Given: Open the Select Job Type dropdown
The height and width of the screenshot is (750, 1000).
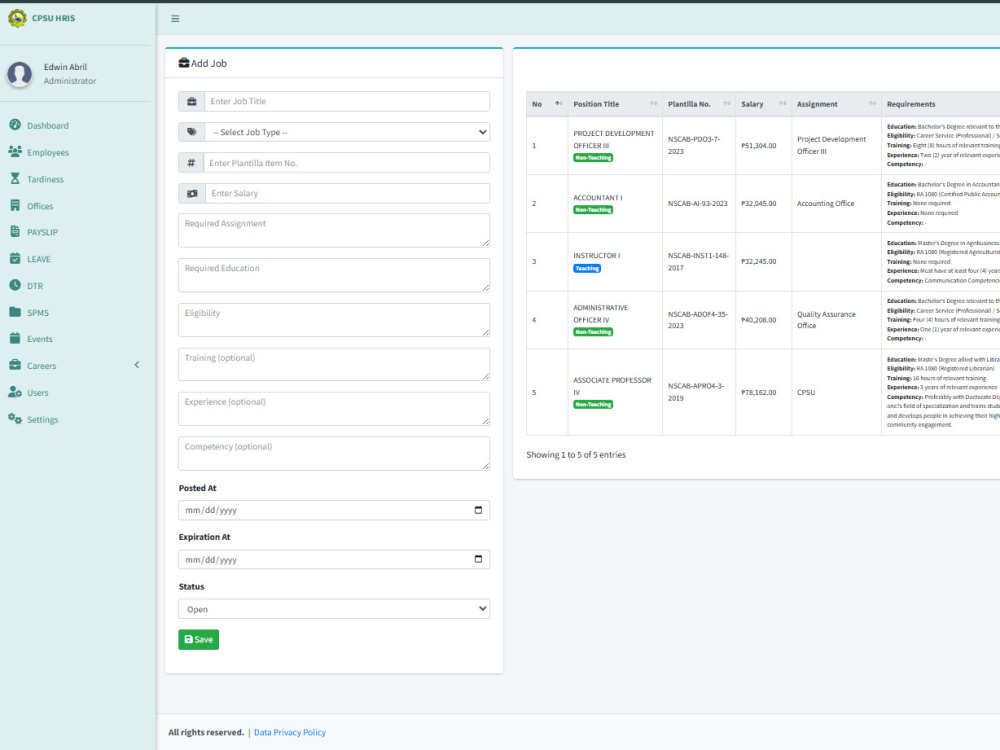Looking at the screenshot, I should coord(347,132).
